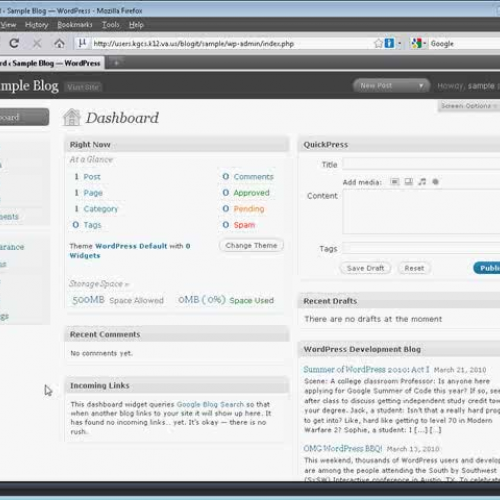Open the Tools menu
The image size is (500, 500).
(x=111, y=25)
